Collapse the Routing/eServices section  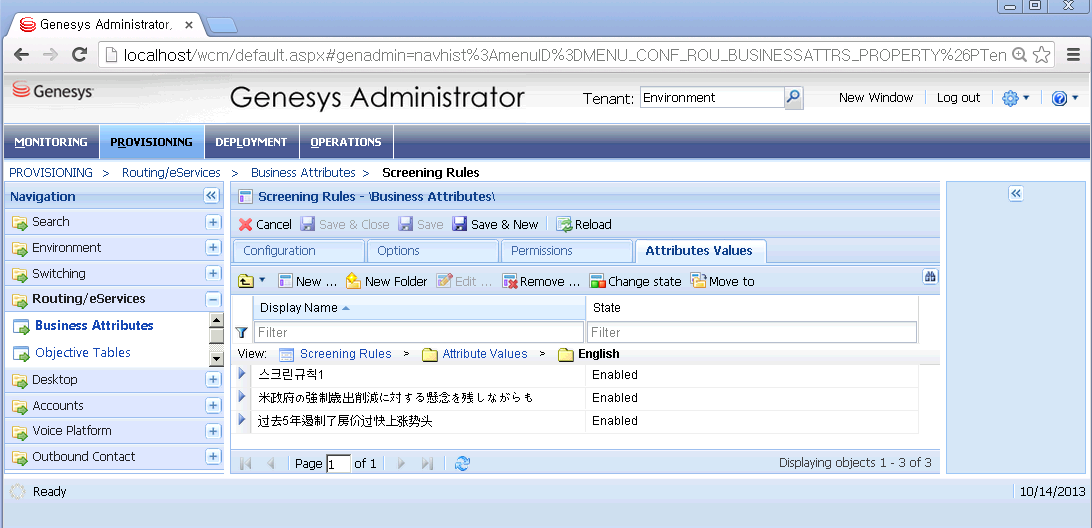213,299
